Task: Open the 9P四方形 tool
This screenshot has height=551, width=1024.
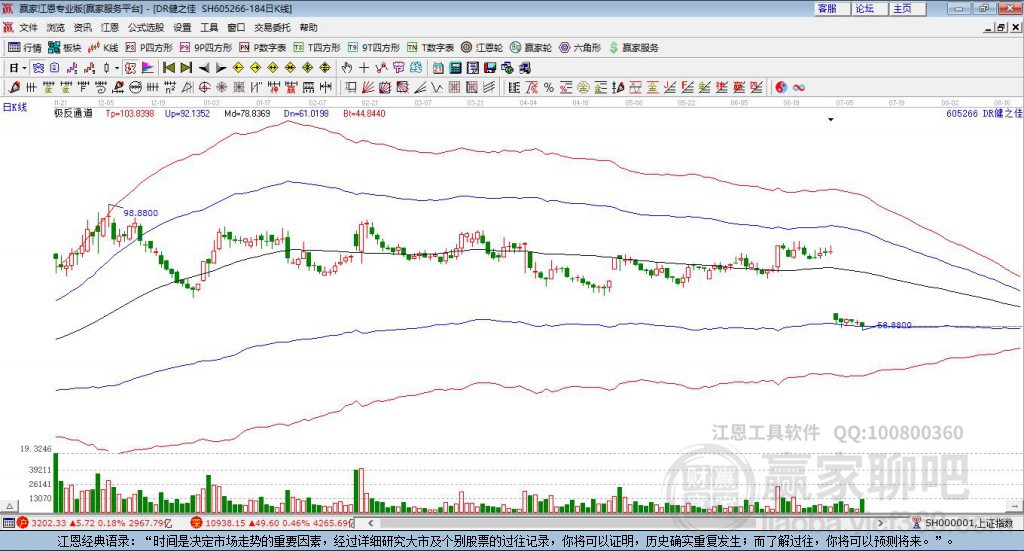Action: point(206,48)
